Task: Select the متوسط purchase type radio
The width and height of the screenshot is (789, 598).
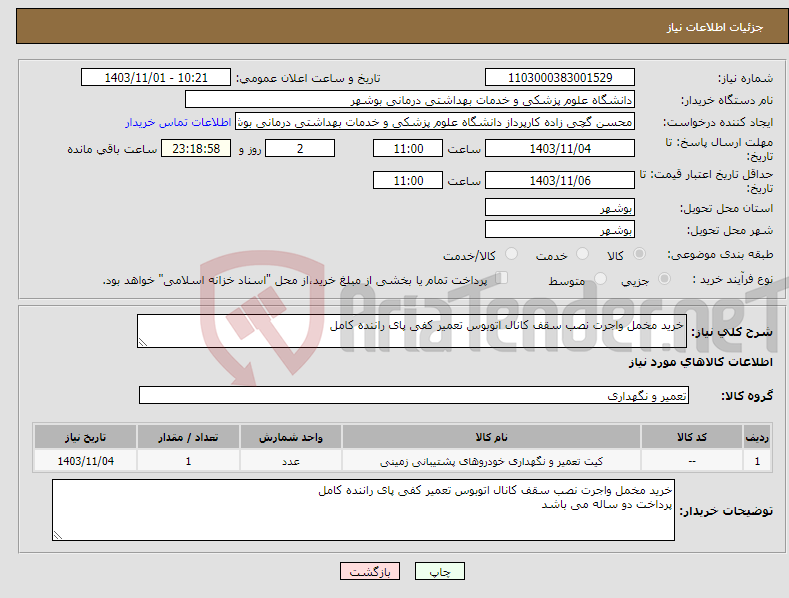Action: tap(600, 279)
